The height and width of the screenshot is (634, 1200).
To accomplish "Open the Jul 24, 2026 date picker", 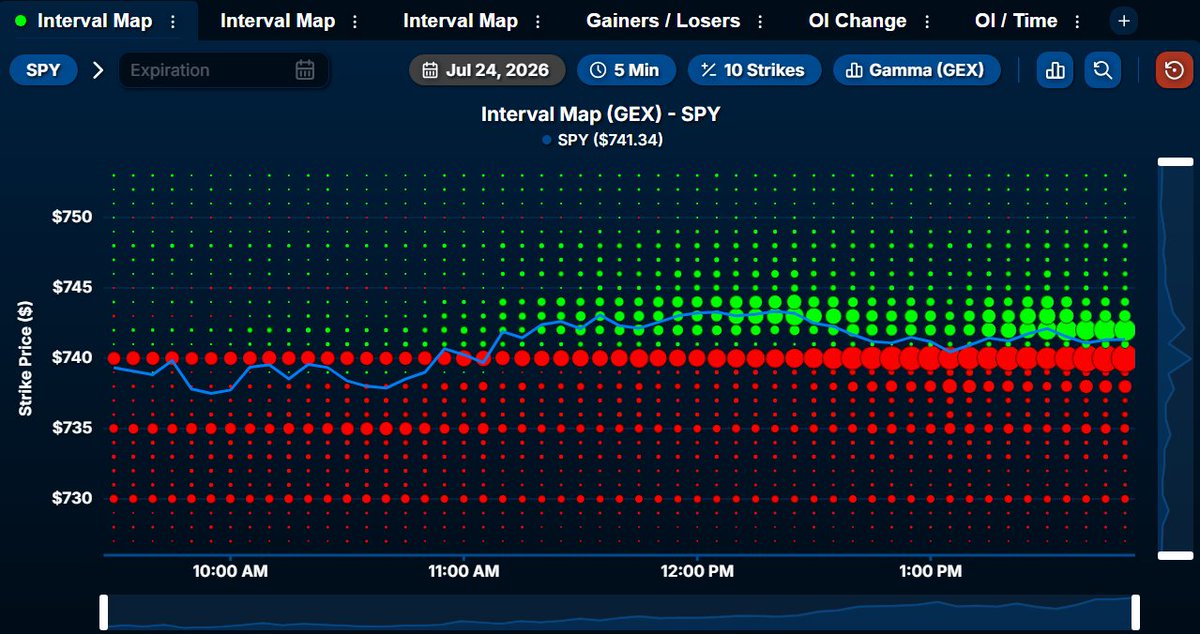I will coord(487,70).
